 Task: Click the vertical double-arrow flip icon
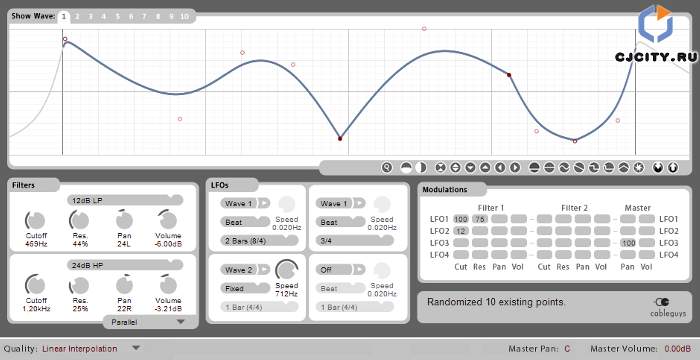[x=455, y=167]
